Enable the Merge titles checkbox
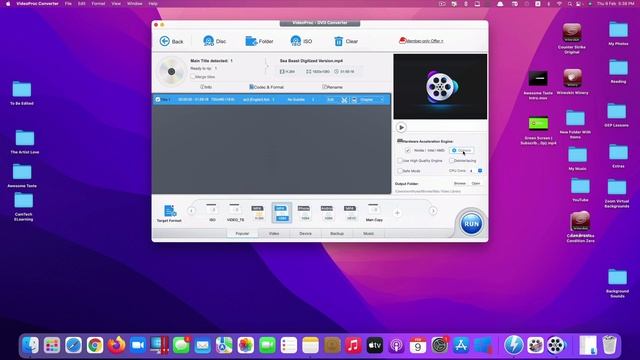Image resolution: width=640 pixels, height=360 pixels. click(x=193, y=77)
